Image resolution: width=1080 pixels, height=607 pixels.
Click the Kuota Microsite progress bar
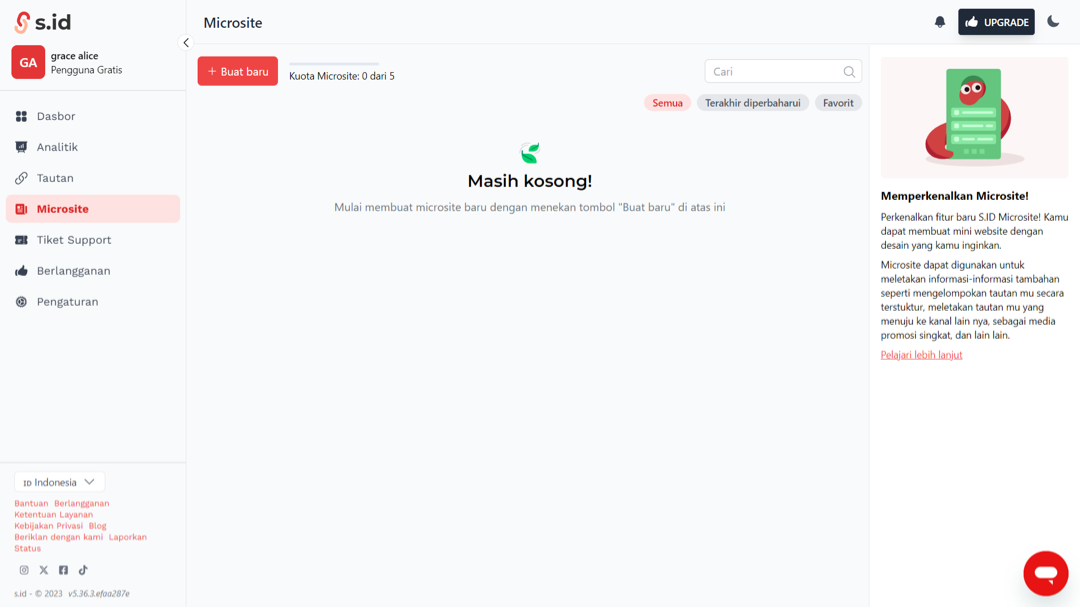pos(334,64)
